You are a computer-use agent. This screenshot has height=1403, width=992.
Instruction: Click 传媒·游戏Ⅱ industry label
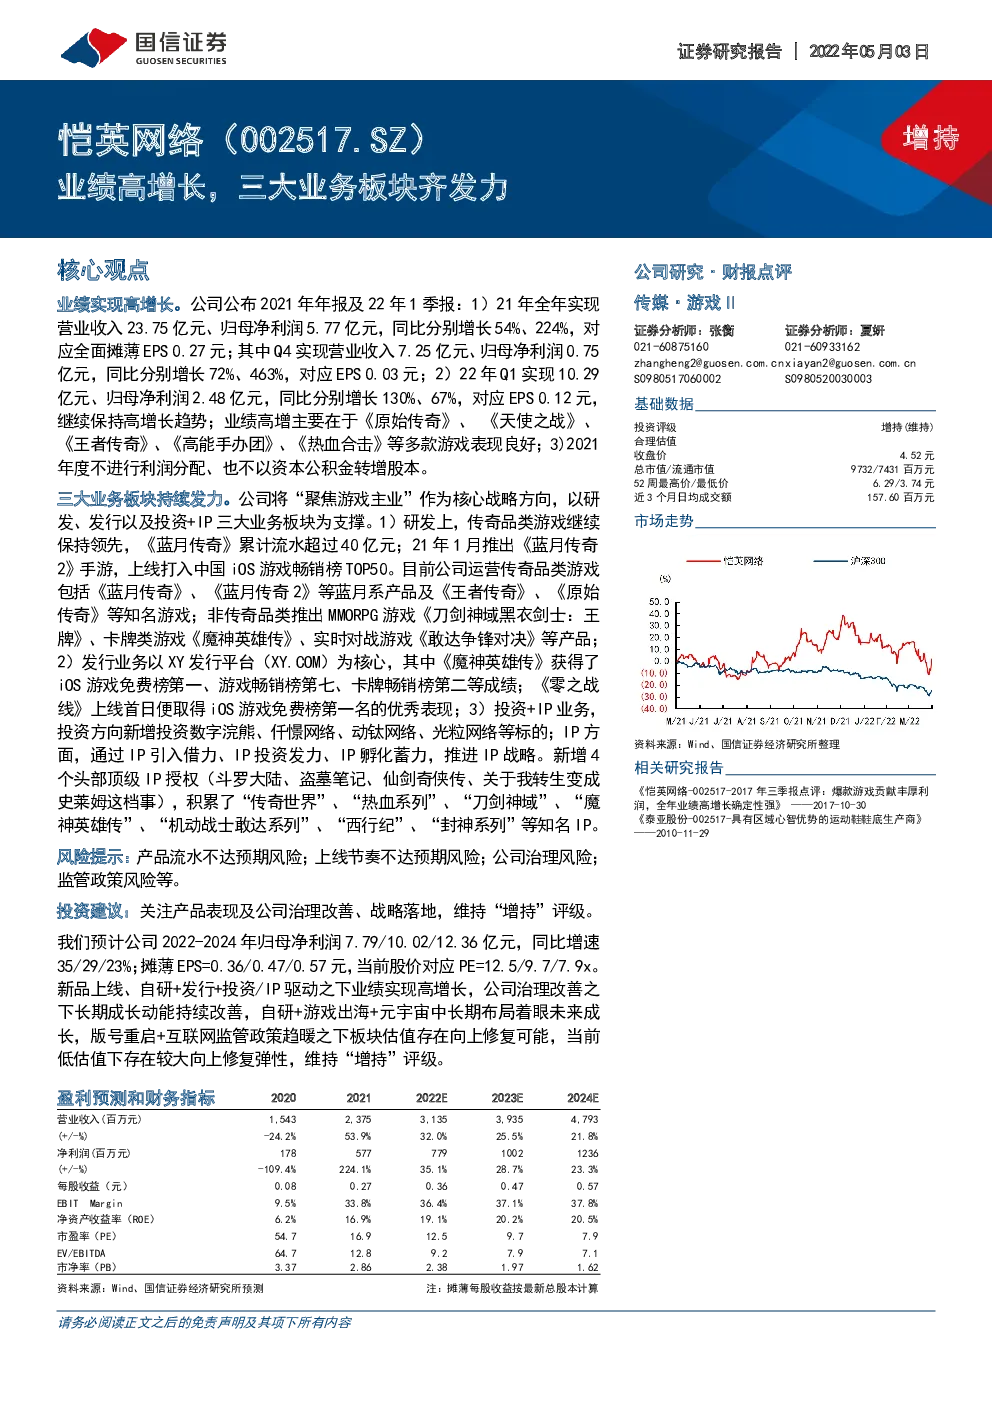(684, 302)
